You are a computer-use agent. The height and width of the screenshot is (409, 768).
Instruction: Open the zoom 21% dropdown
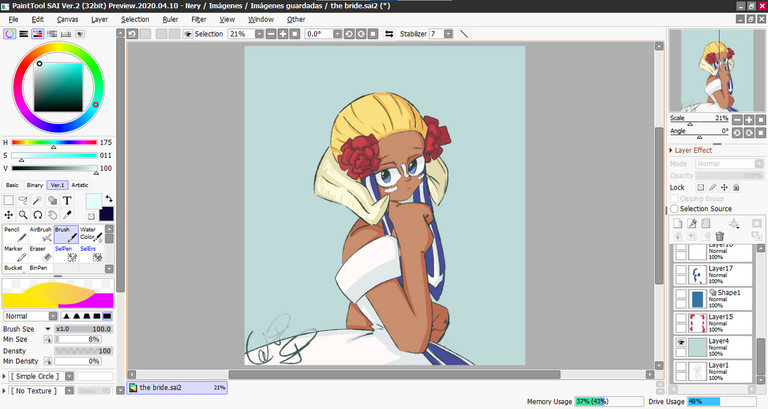pyautogui.click(x=259, y=34)
